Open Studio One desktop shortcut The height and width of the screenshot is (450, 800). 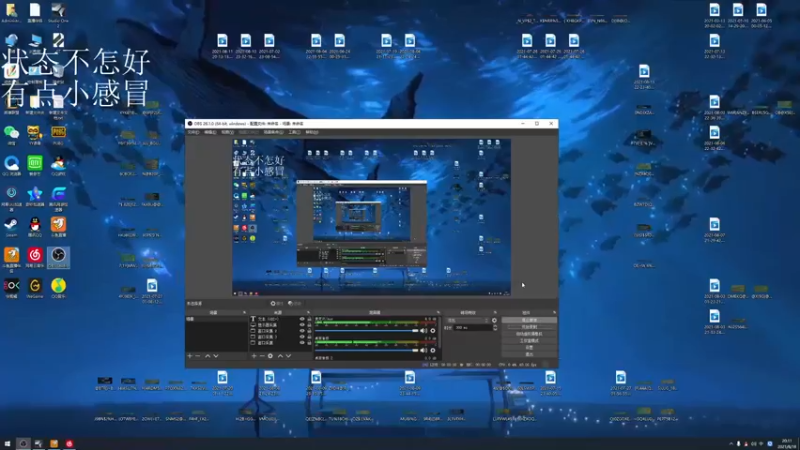(58, 13)
